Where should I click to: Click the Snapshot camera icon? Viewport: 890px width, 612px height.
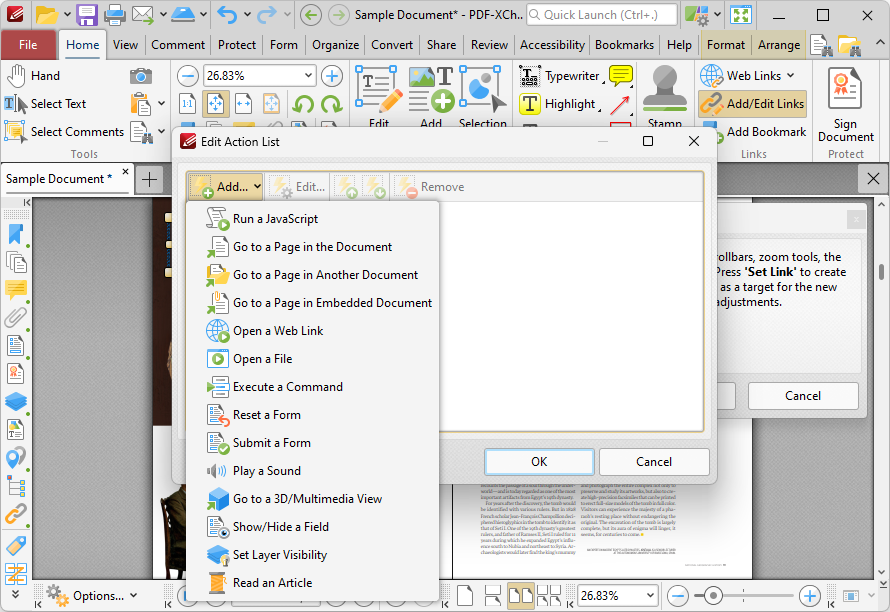(x=141, y=76)
